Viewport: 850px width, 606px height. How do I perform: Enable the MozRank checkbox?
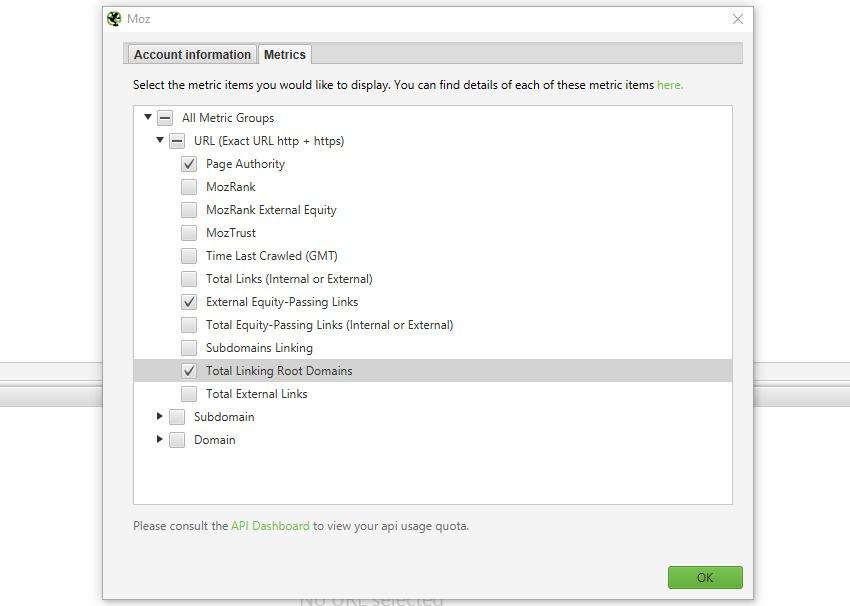click(x=189, y=187)
